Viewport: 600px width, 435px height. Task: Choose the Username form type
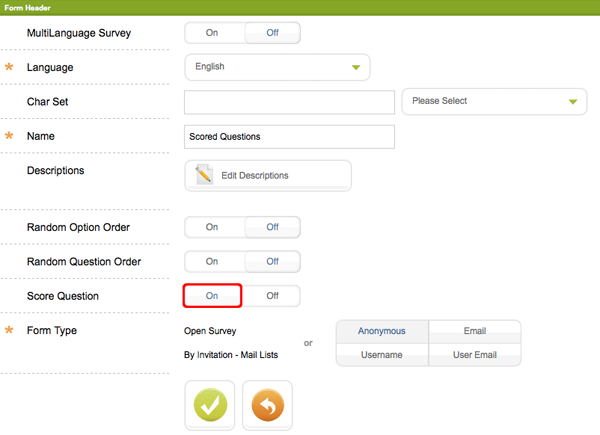point(381,355)
